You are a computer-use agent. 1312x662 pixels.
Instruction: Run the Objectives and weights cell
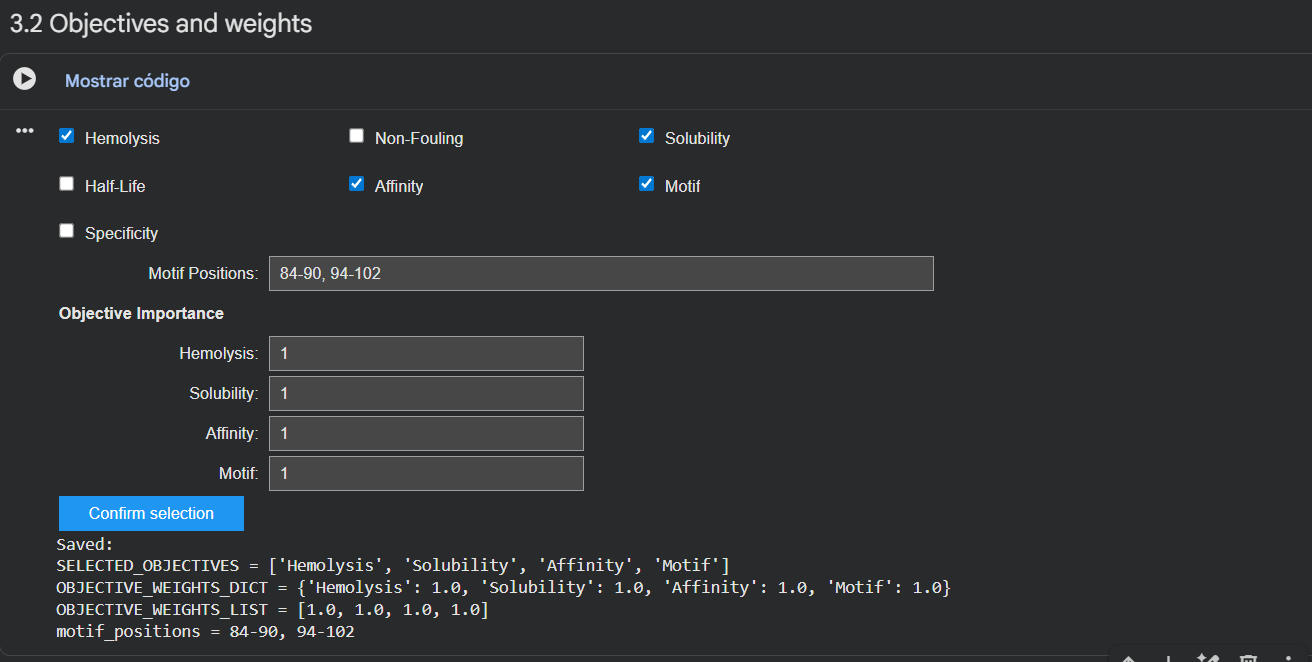click(24, 79)
